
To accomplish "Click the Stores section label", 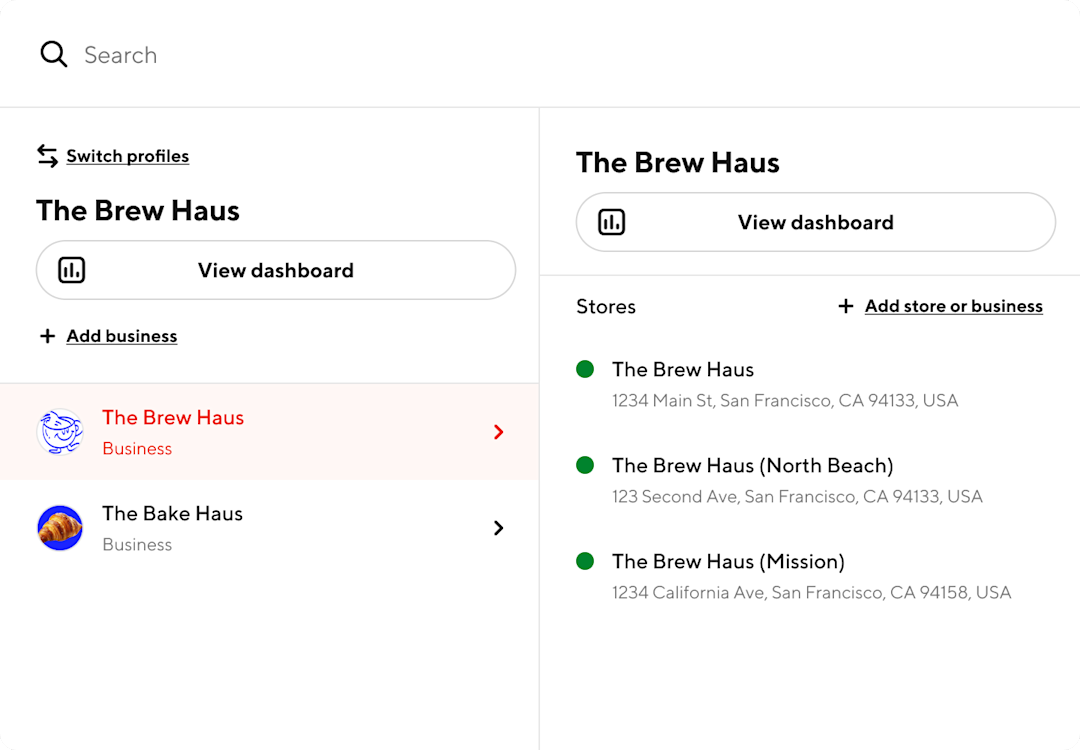I will coord(606,306).
